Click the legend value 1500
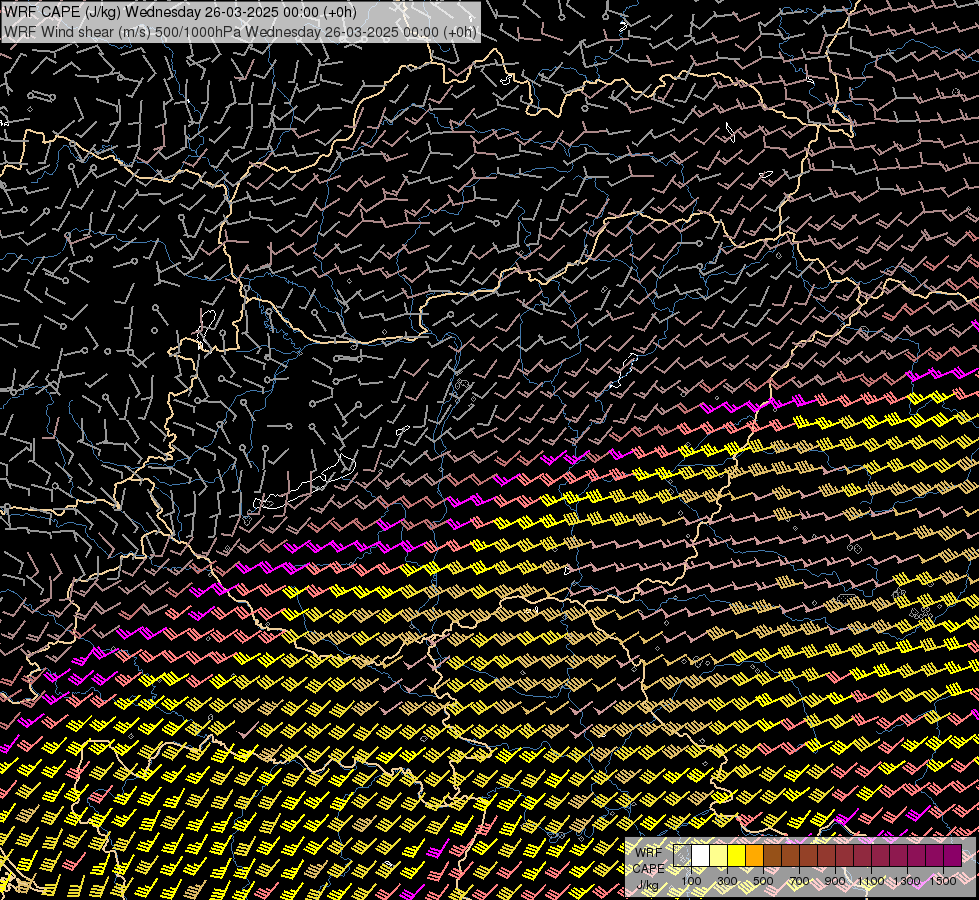 (x=943, y=881)
